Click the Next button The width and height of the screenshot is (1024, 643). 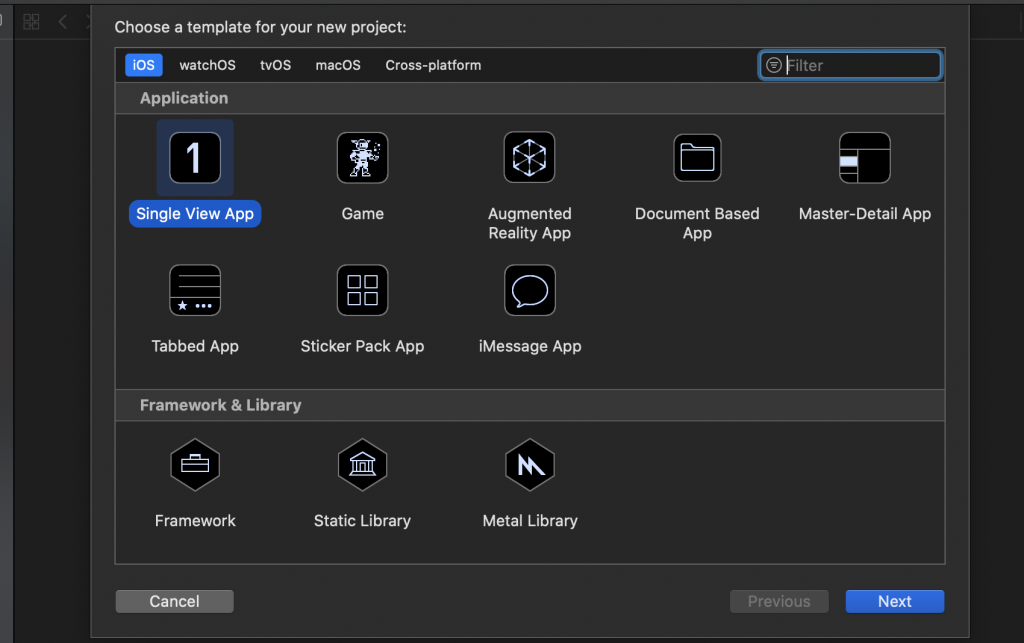pos(895,601)
